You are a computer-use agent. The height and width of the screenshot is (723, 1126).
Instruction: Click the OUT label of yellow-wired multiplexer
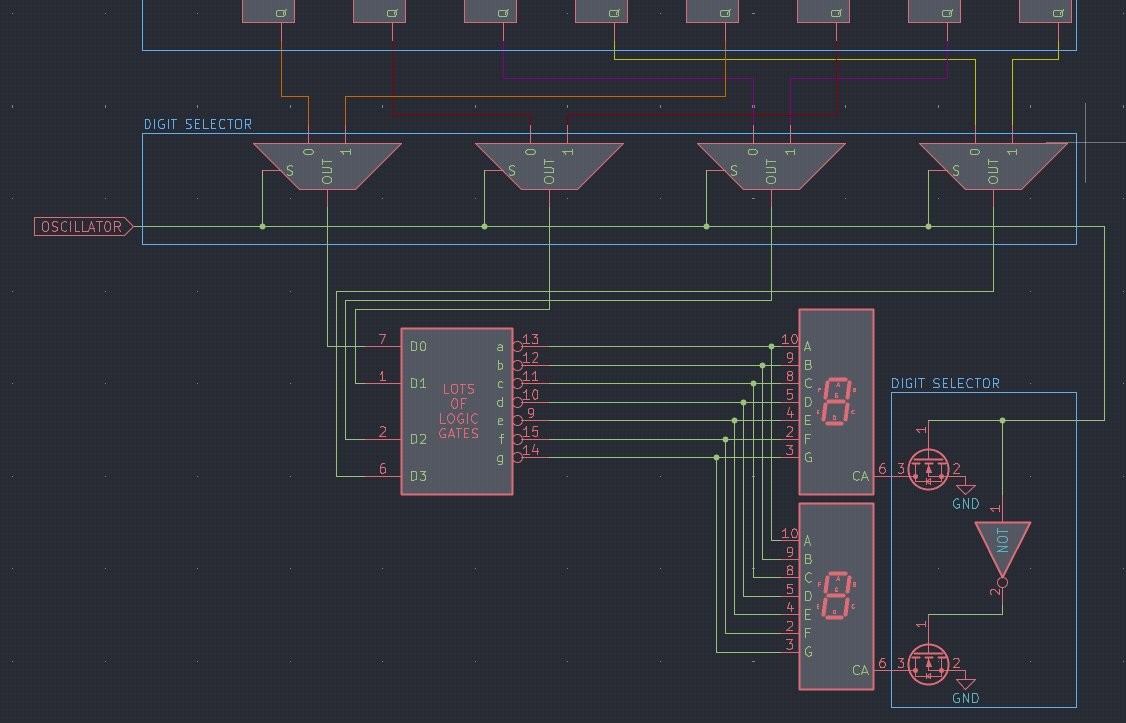pos(993,172)
